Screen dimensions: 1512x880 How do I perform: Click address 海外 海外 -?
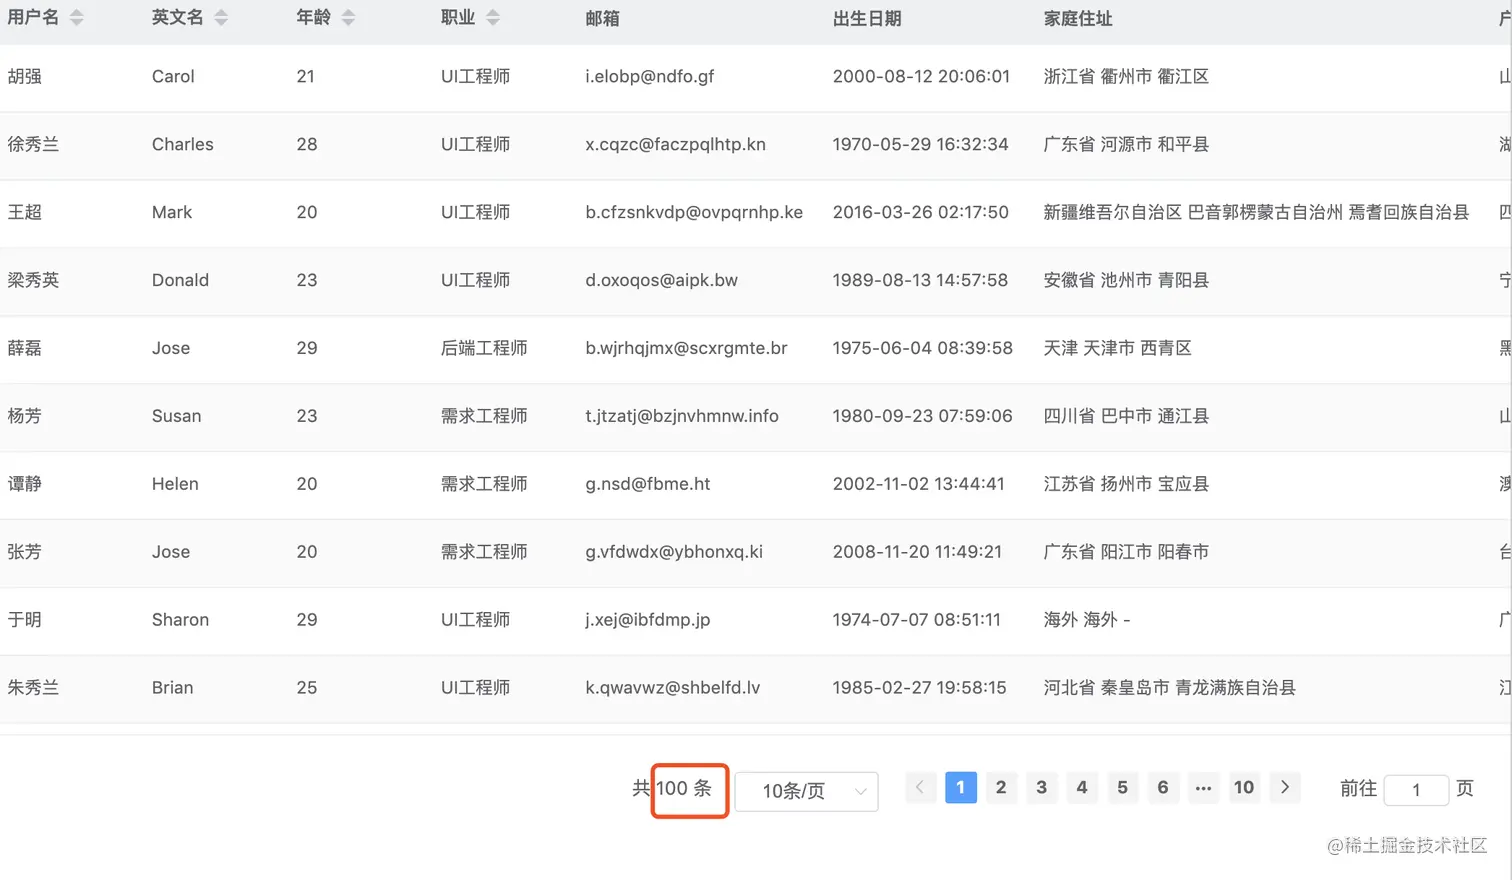[x=1086, y=620]
